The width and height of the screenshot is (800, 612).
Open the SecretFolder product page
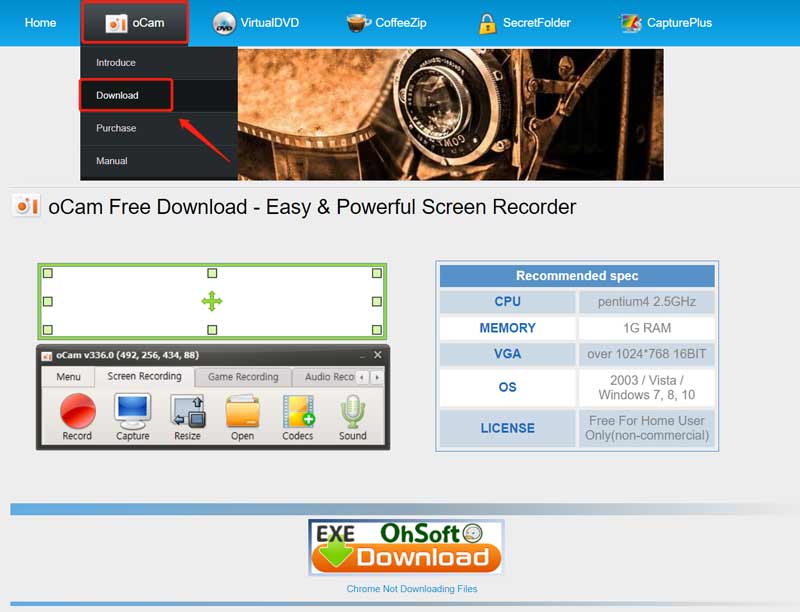[524, 23]
